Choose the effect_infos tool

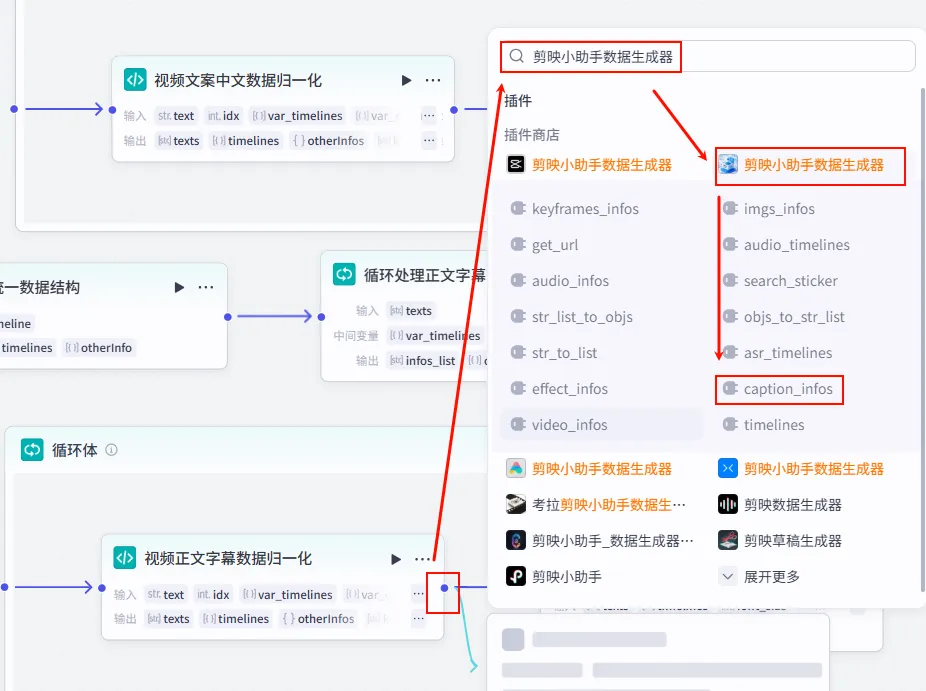pyautogui.click(x=559, y=389)
